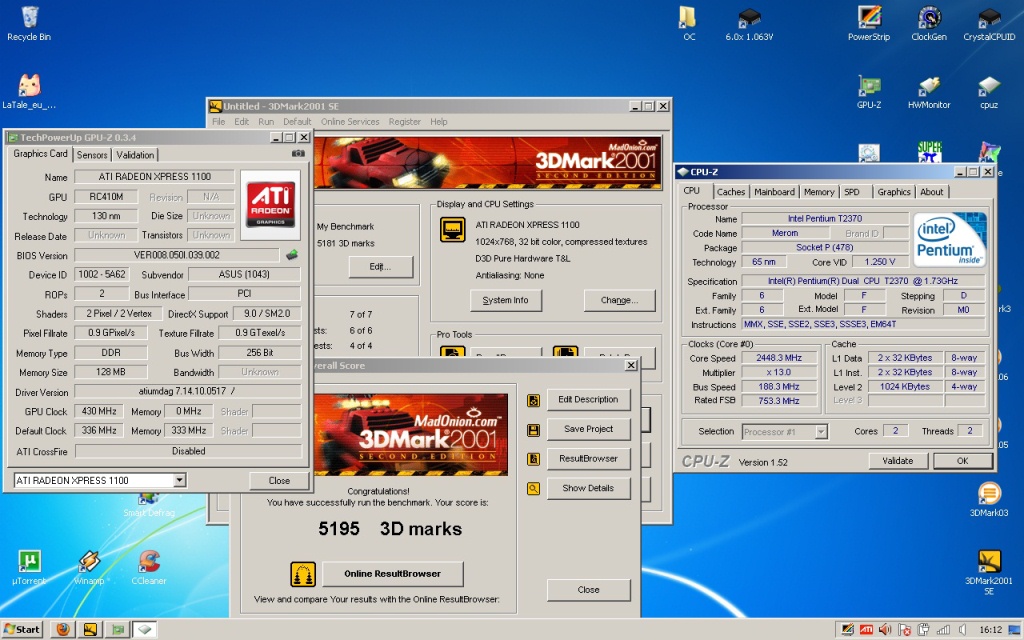Click the GPU-Z screenshot camera icon

pos(298,153)
